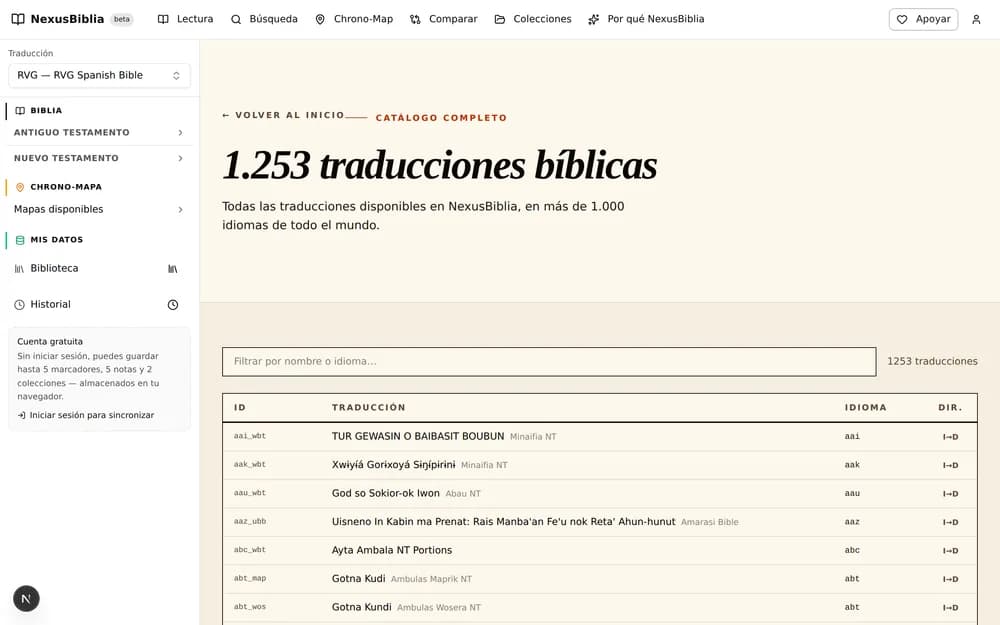Open the Búsqueda menu
This screenshot has height=625, width=1000.
[264, 19]
